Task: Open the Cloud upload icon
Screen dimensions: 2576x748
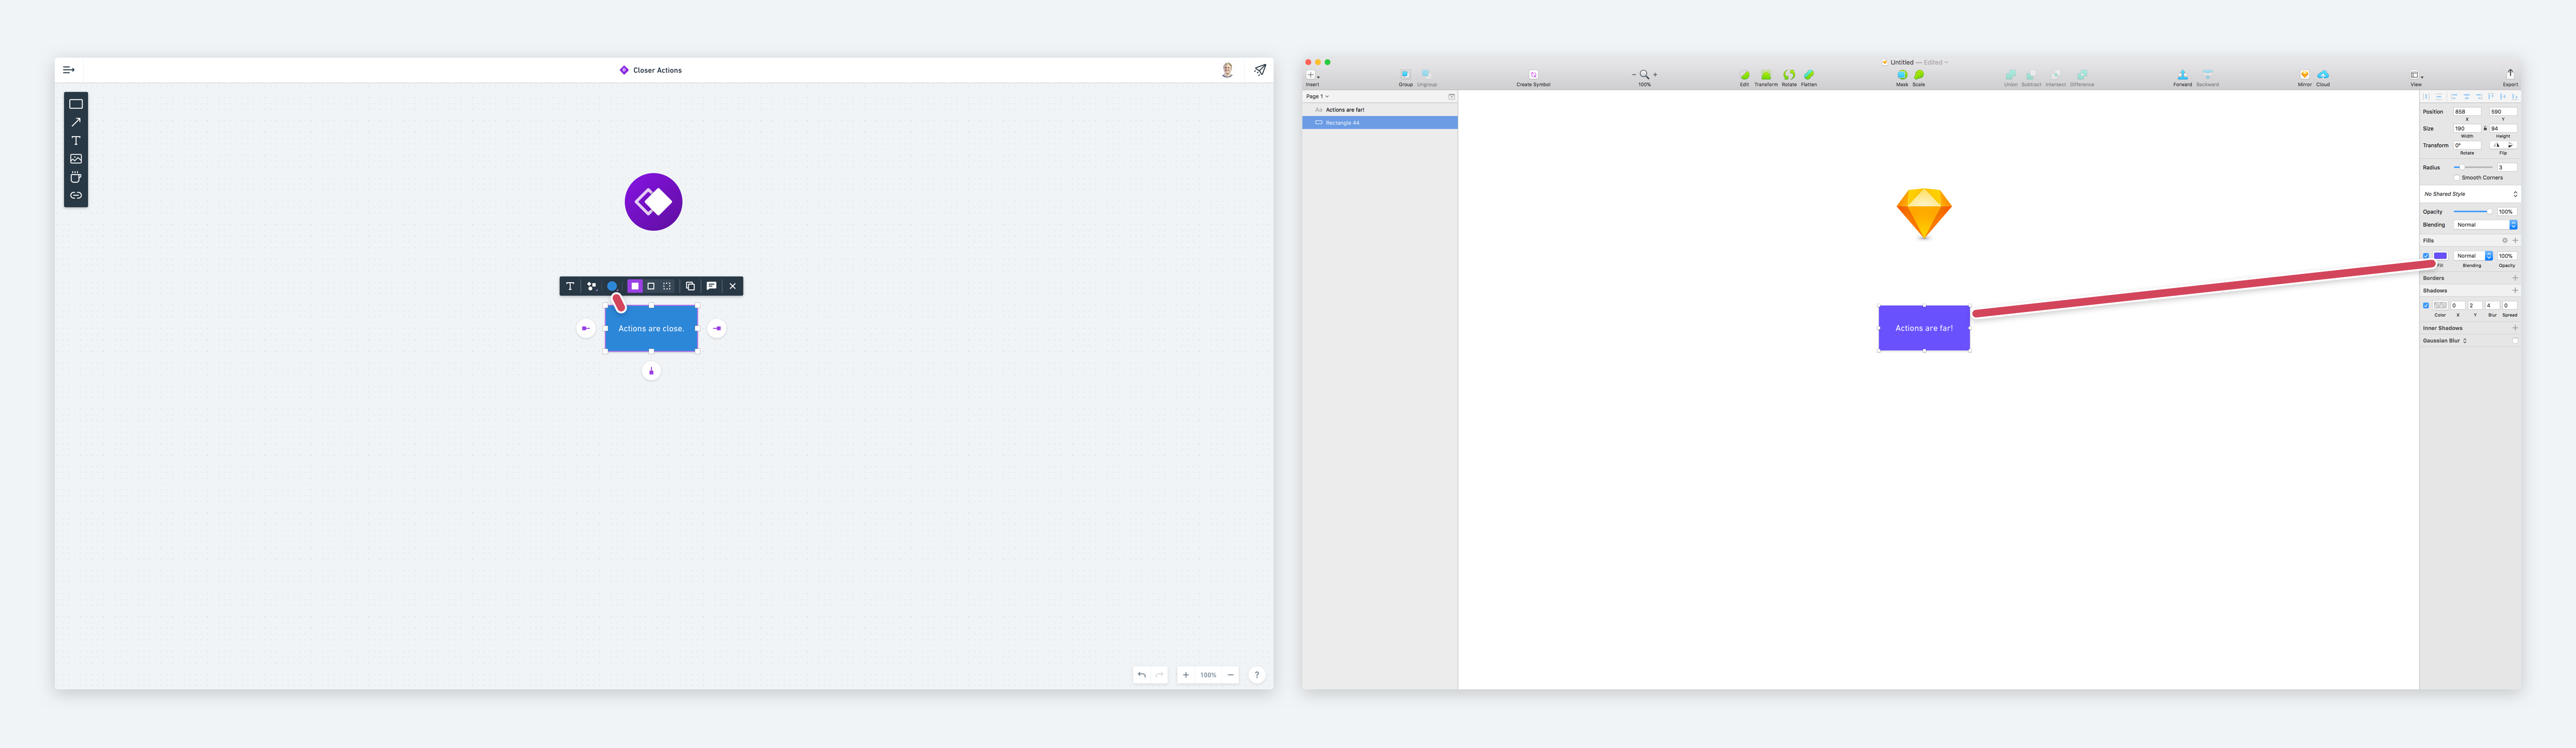Action: pyautogui.click(x=2323, y=75)
